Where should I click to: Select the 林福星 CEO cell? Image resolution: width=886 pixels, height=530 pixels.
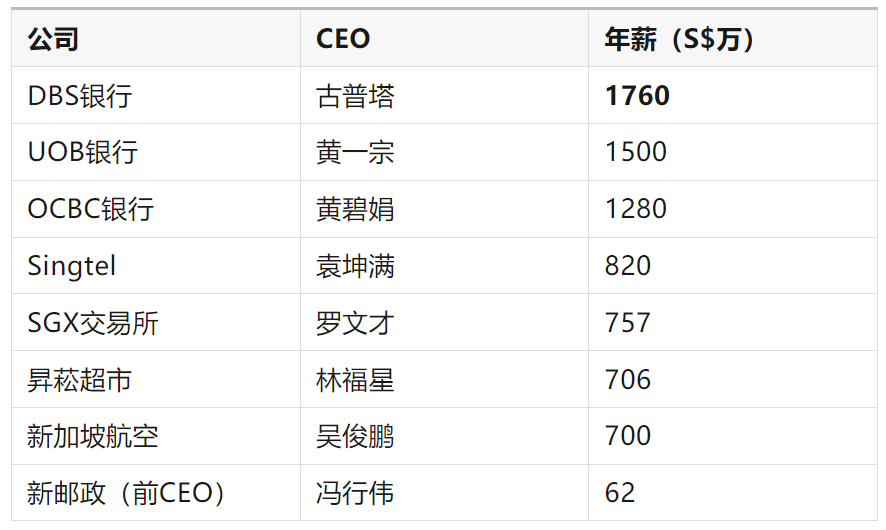point(444,380)
